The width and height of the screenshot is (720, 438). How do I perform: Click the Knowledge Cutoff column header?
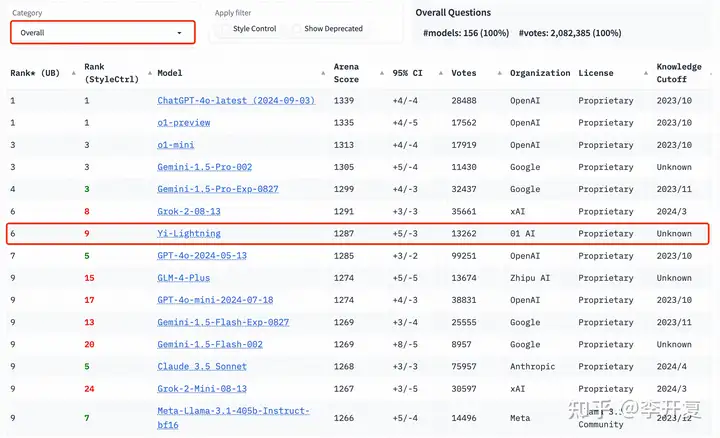pos(679,73)
